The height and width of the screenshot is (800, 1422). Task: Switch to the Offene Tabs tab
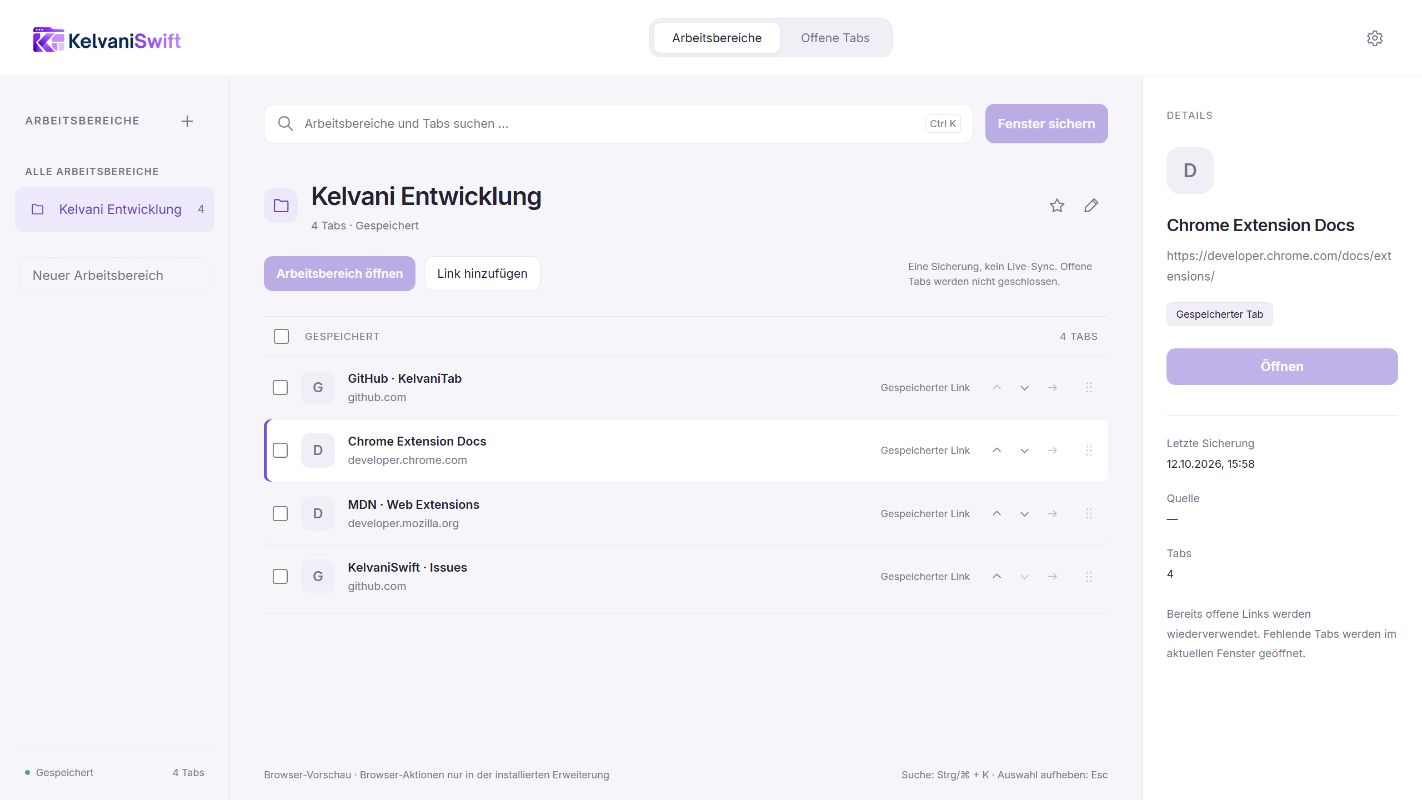pyautogui.click(x=835, y=38)
